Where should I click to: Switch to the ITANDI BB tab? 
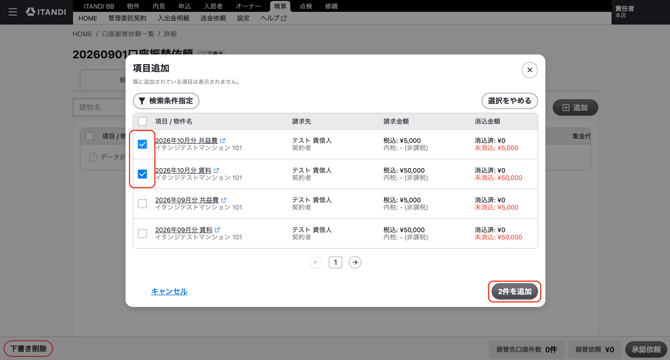coord(99,6)
